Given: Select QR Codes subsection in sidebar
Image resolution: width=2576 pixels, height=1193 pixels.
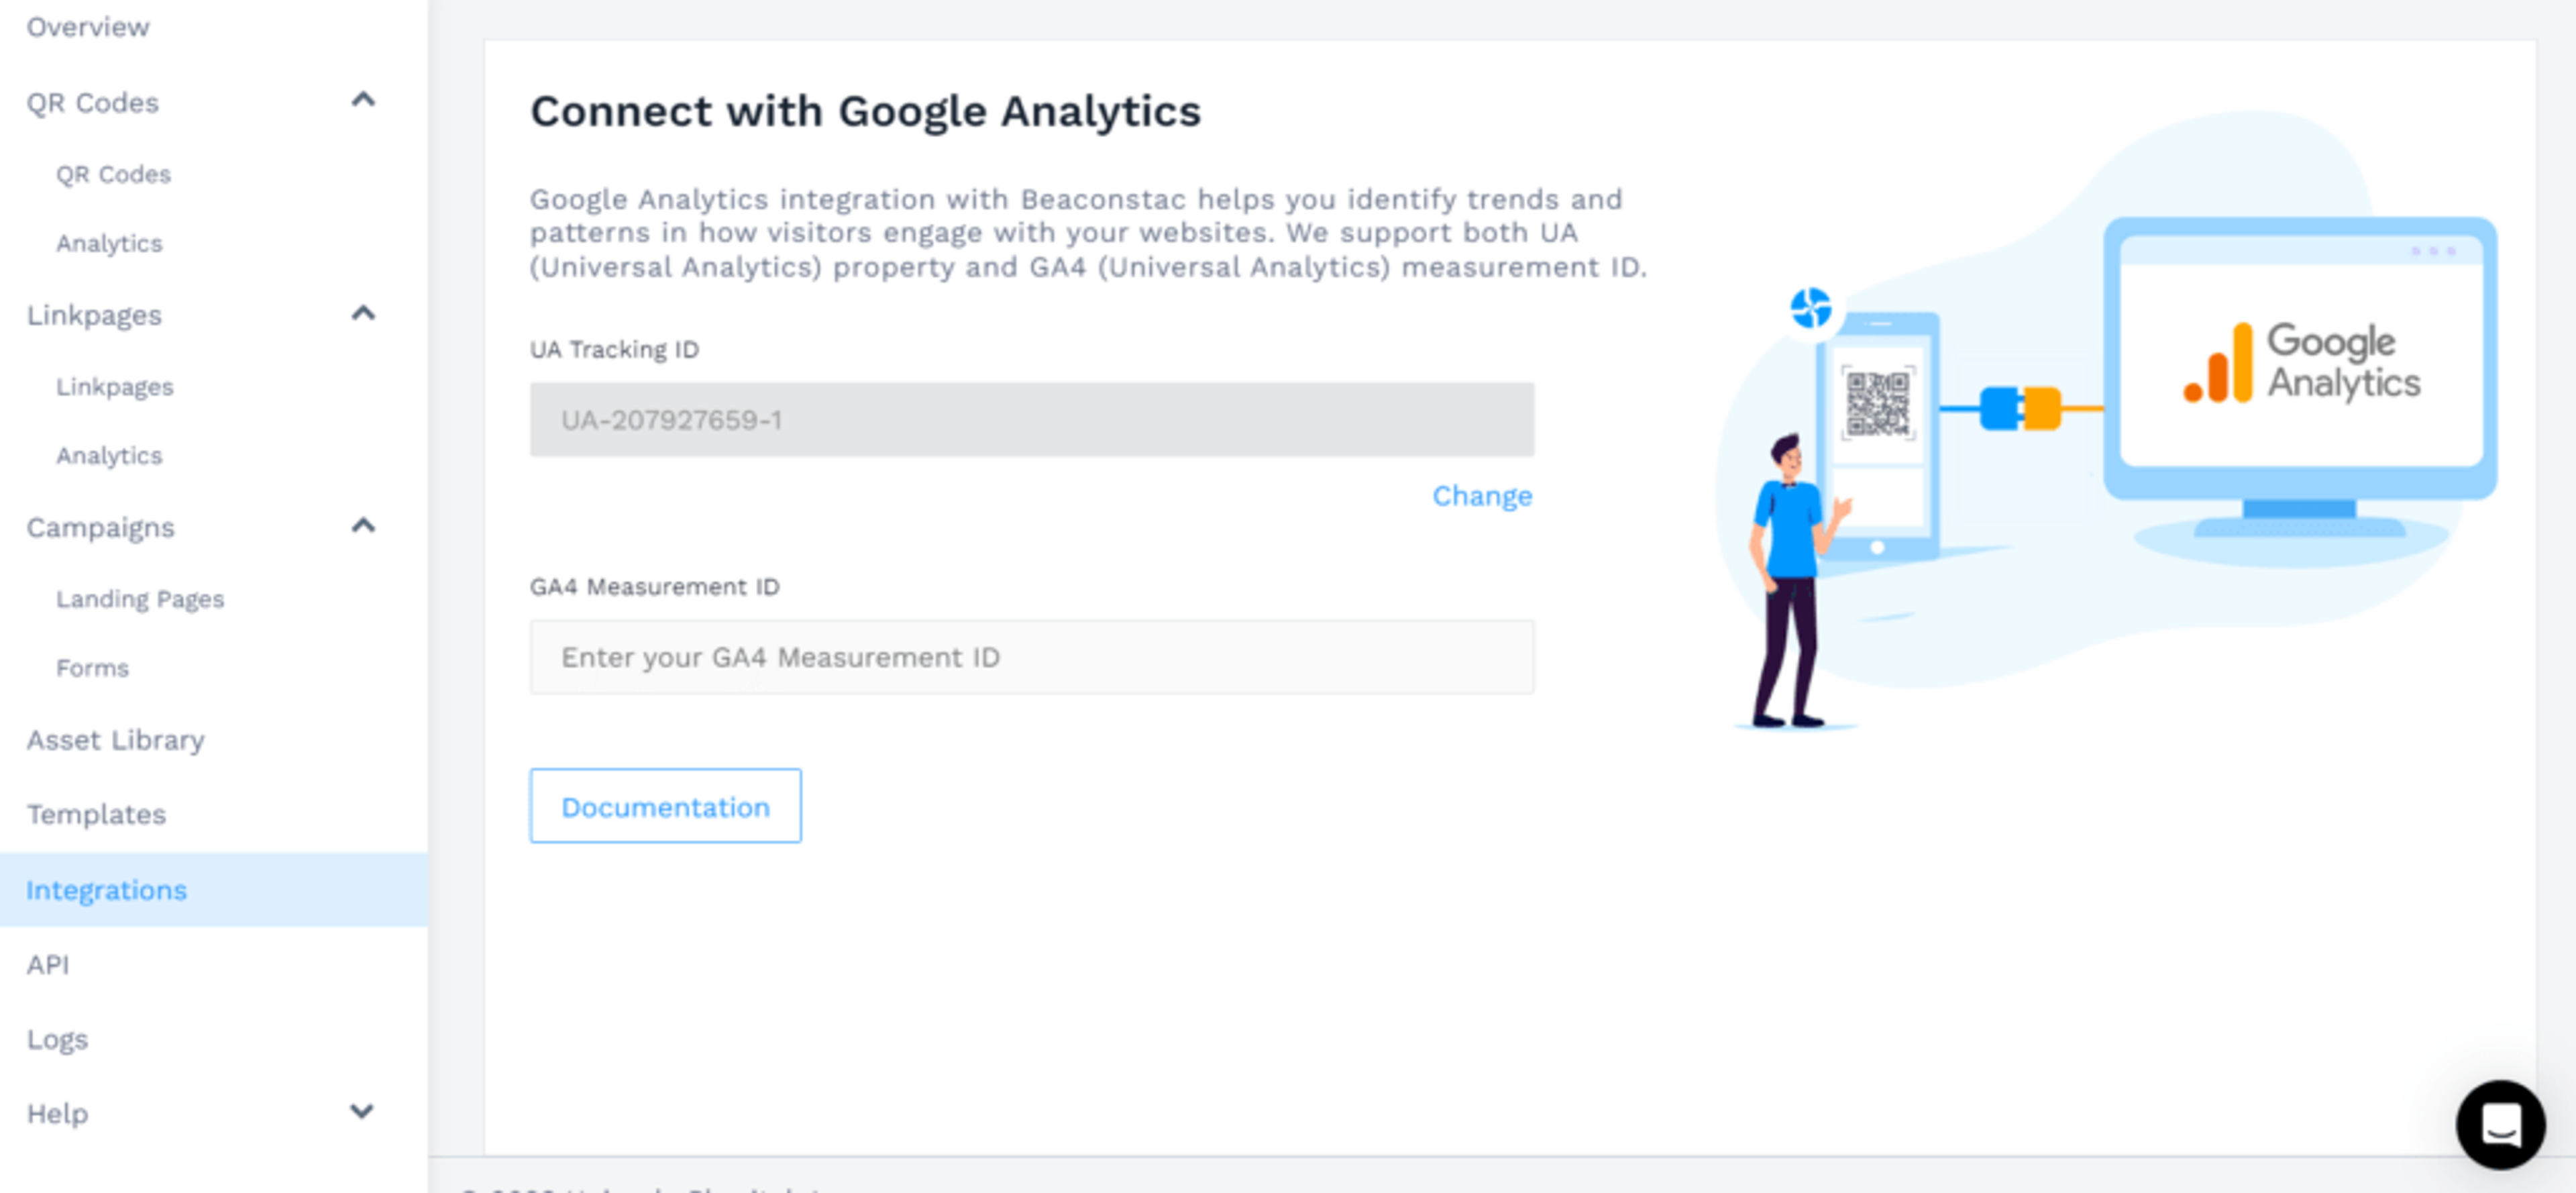Looking at the screenshot, I should coord(112,174).
